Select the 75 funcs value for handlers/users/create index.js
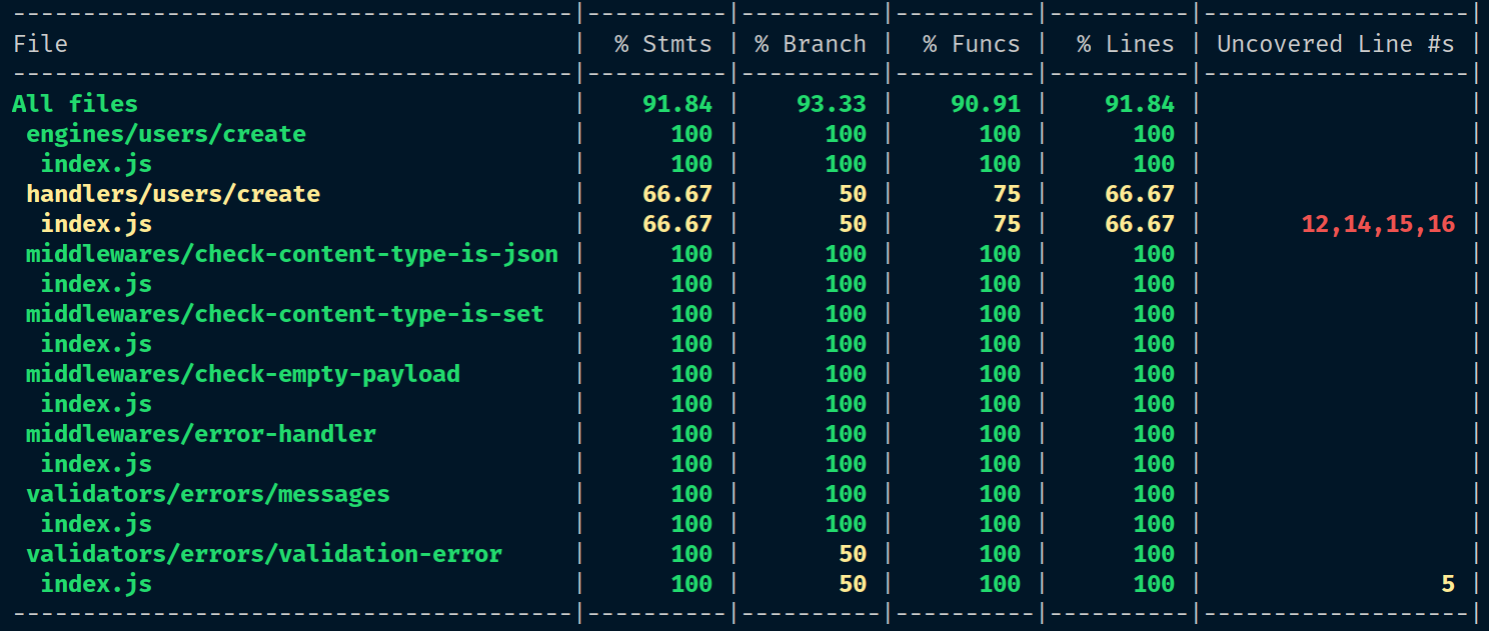1489x631 pixels. pyautogui.click(x=1006, y=224)
